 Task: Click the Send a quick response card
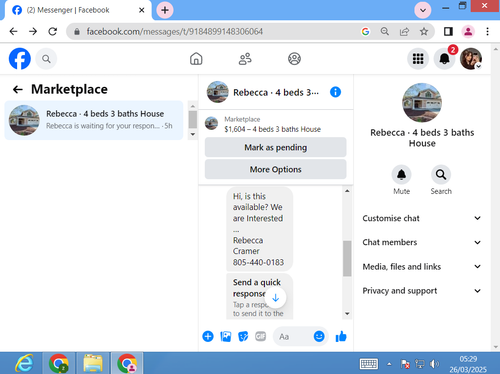click(x=259, y=297)
